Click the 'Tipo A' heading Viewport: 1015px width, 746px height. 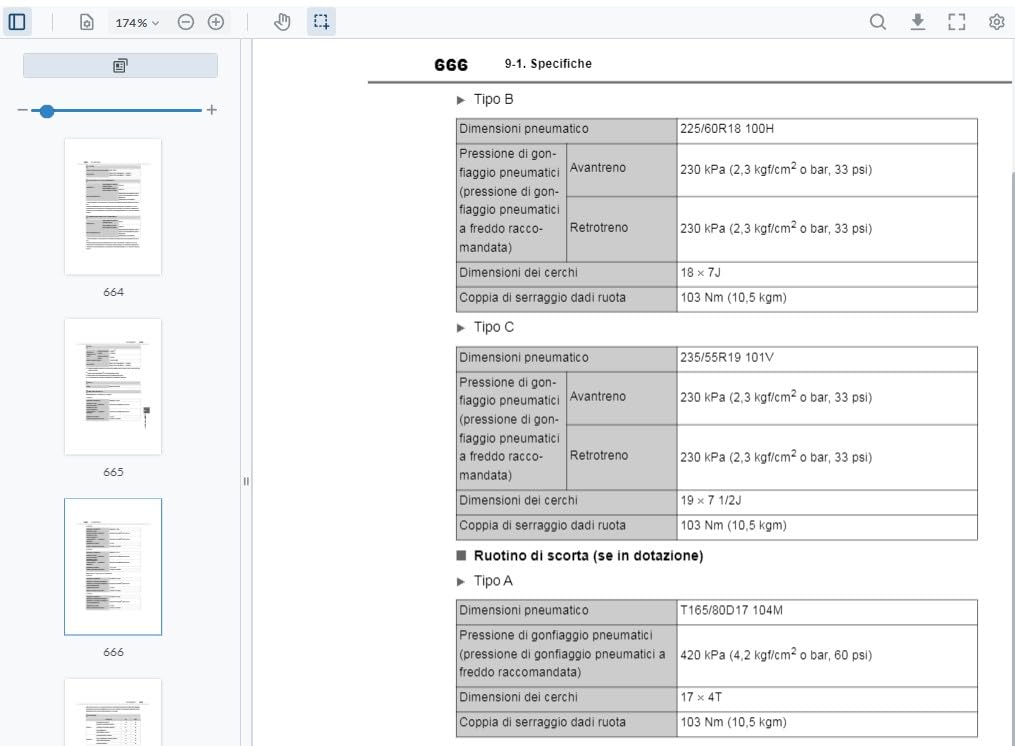coord(493,581)
